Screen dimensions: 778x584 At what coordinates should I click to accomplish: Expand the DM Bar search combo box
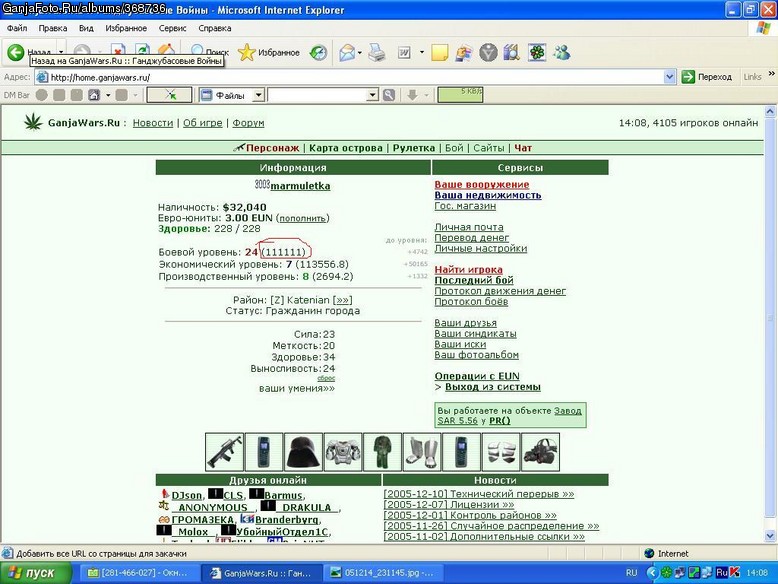point(372,95)
